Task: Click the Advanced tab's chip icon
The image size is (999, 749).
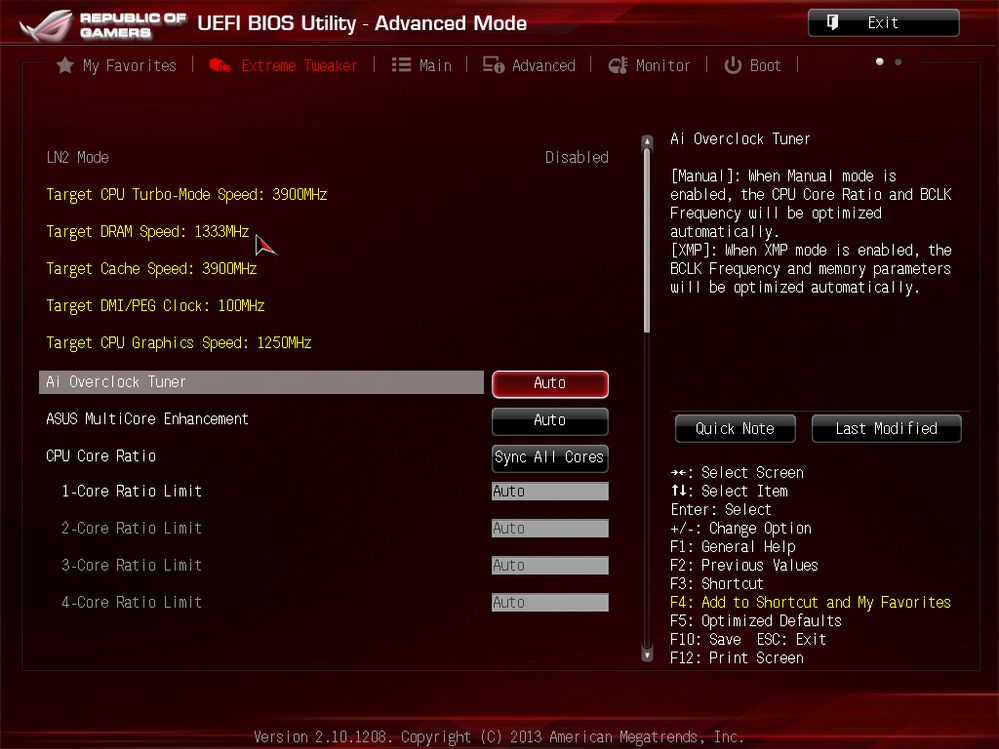Action: click(x=493, y=65)
